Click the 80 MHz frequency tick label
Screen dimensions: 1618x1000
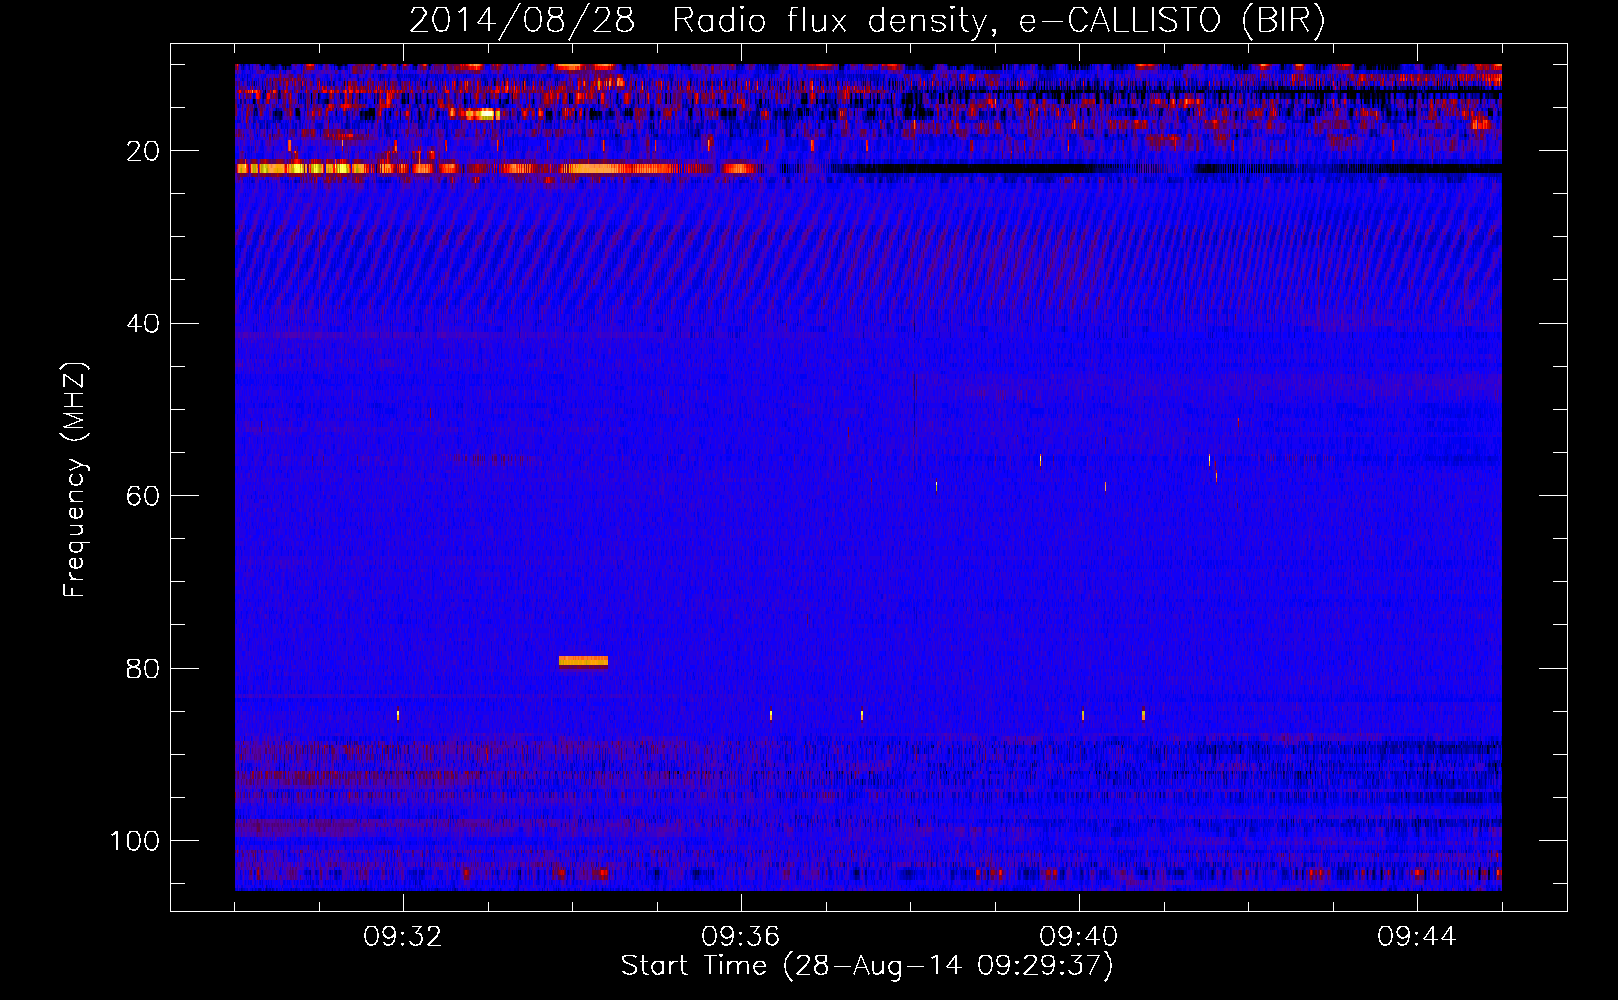tap(143, 669)
